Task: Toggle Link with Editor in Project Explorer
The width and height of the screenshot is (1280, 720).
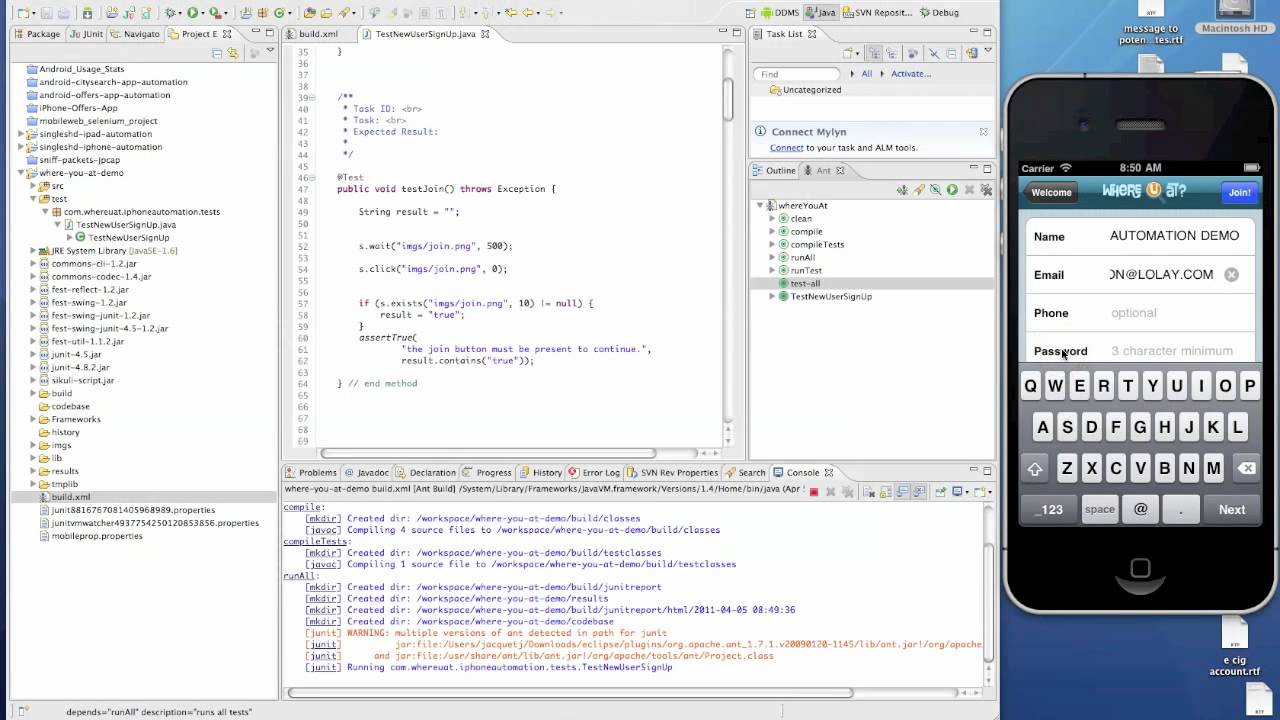Action: (x=233, y=52)
